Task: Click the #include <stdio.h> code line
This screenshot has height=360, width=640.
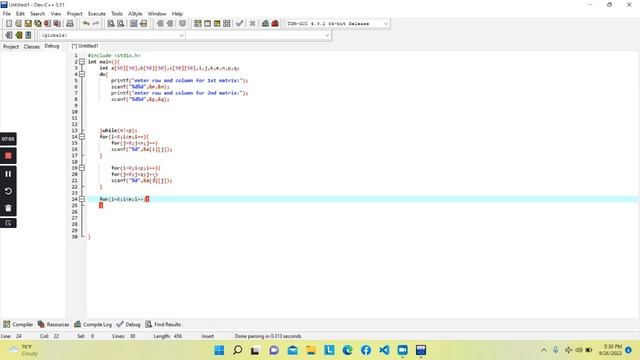Action: 114,56
